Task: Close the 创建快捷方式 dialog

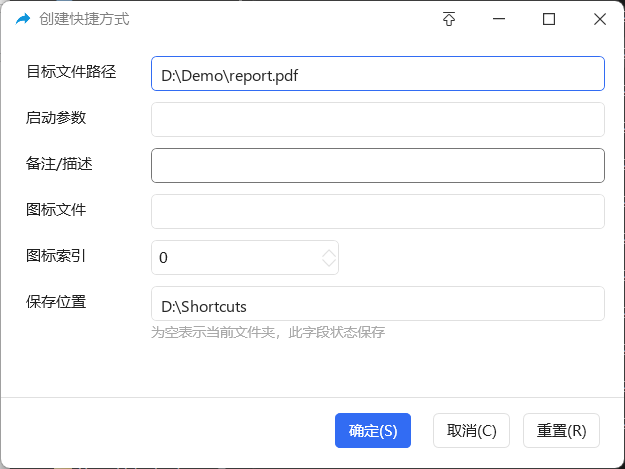Action: tap(599, 19)
